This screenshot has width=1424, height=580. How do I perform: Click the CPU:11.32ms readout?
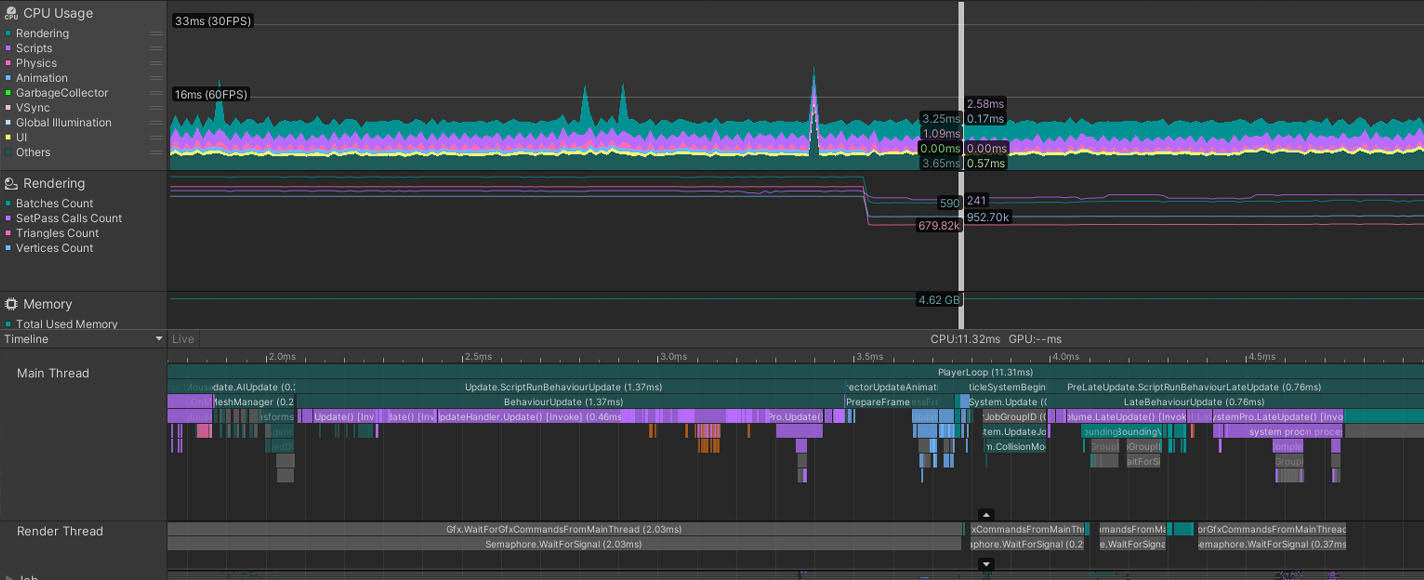[965, 339]
